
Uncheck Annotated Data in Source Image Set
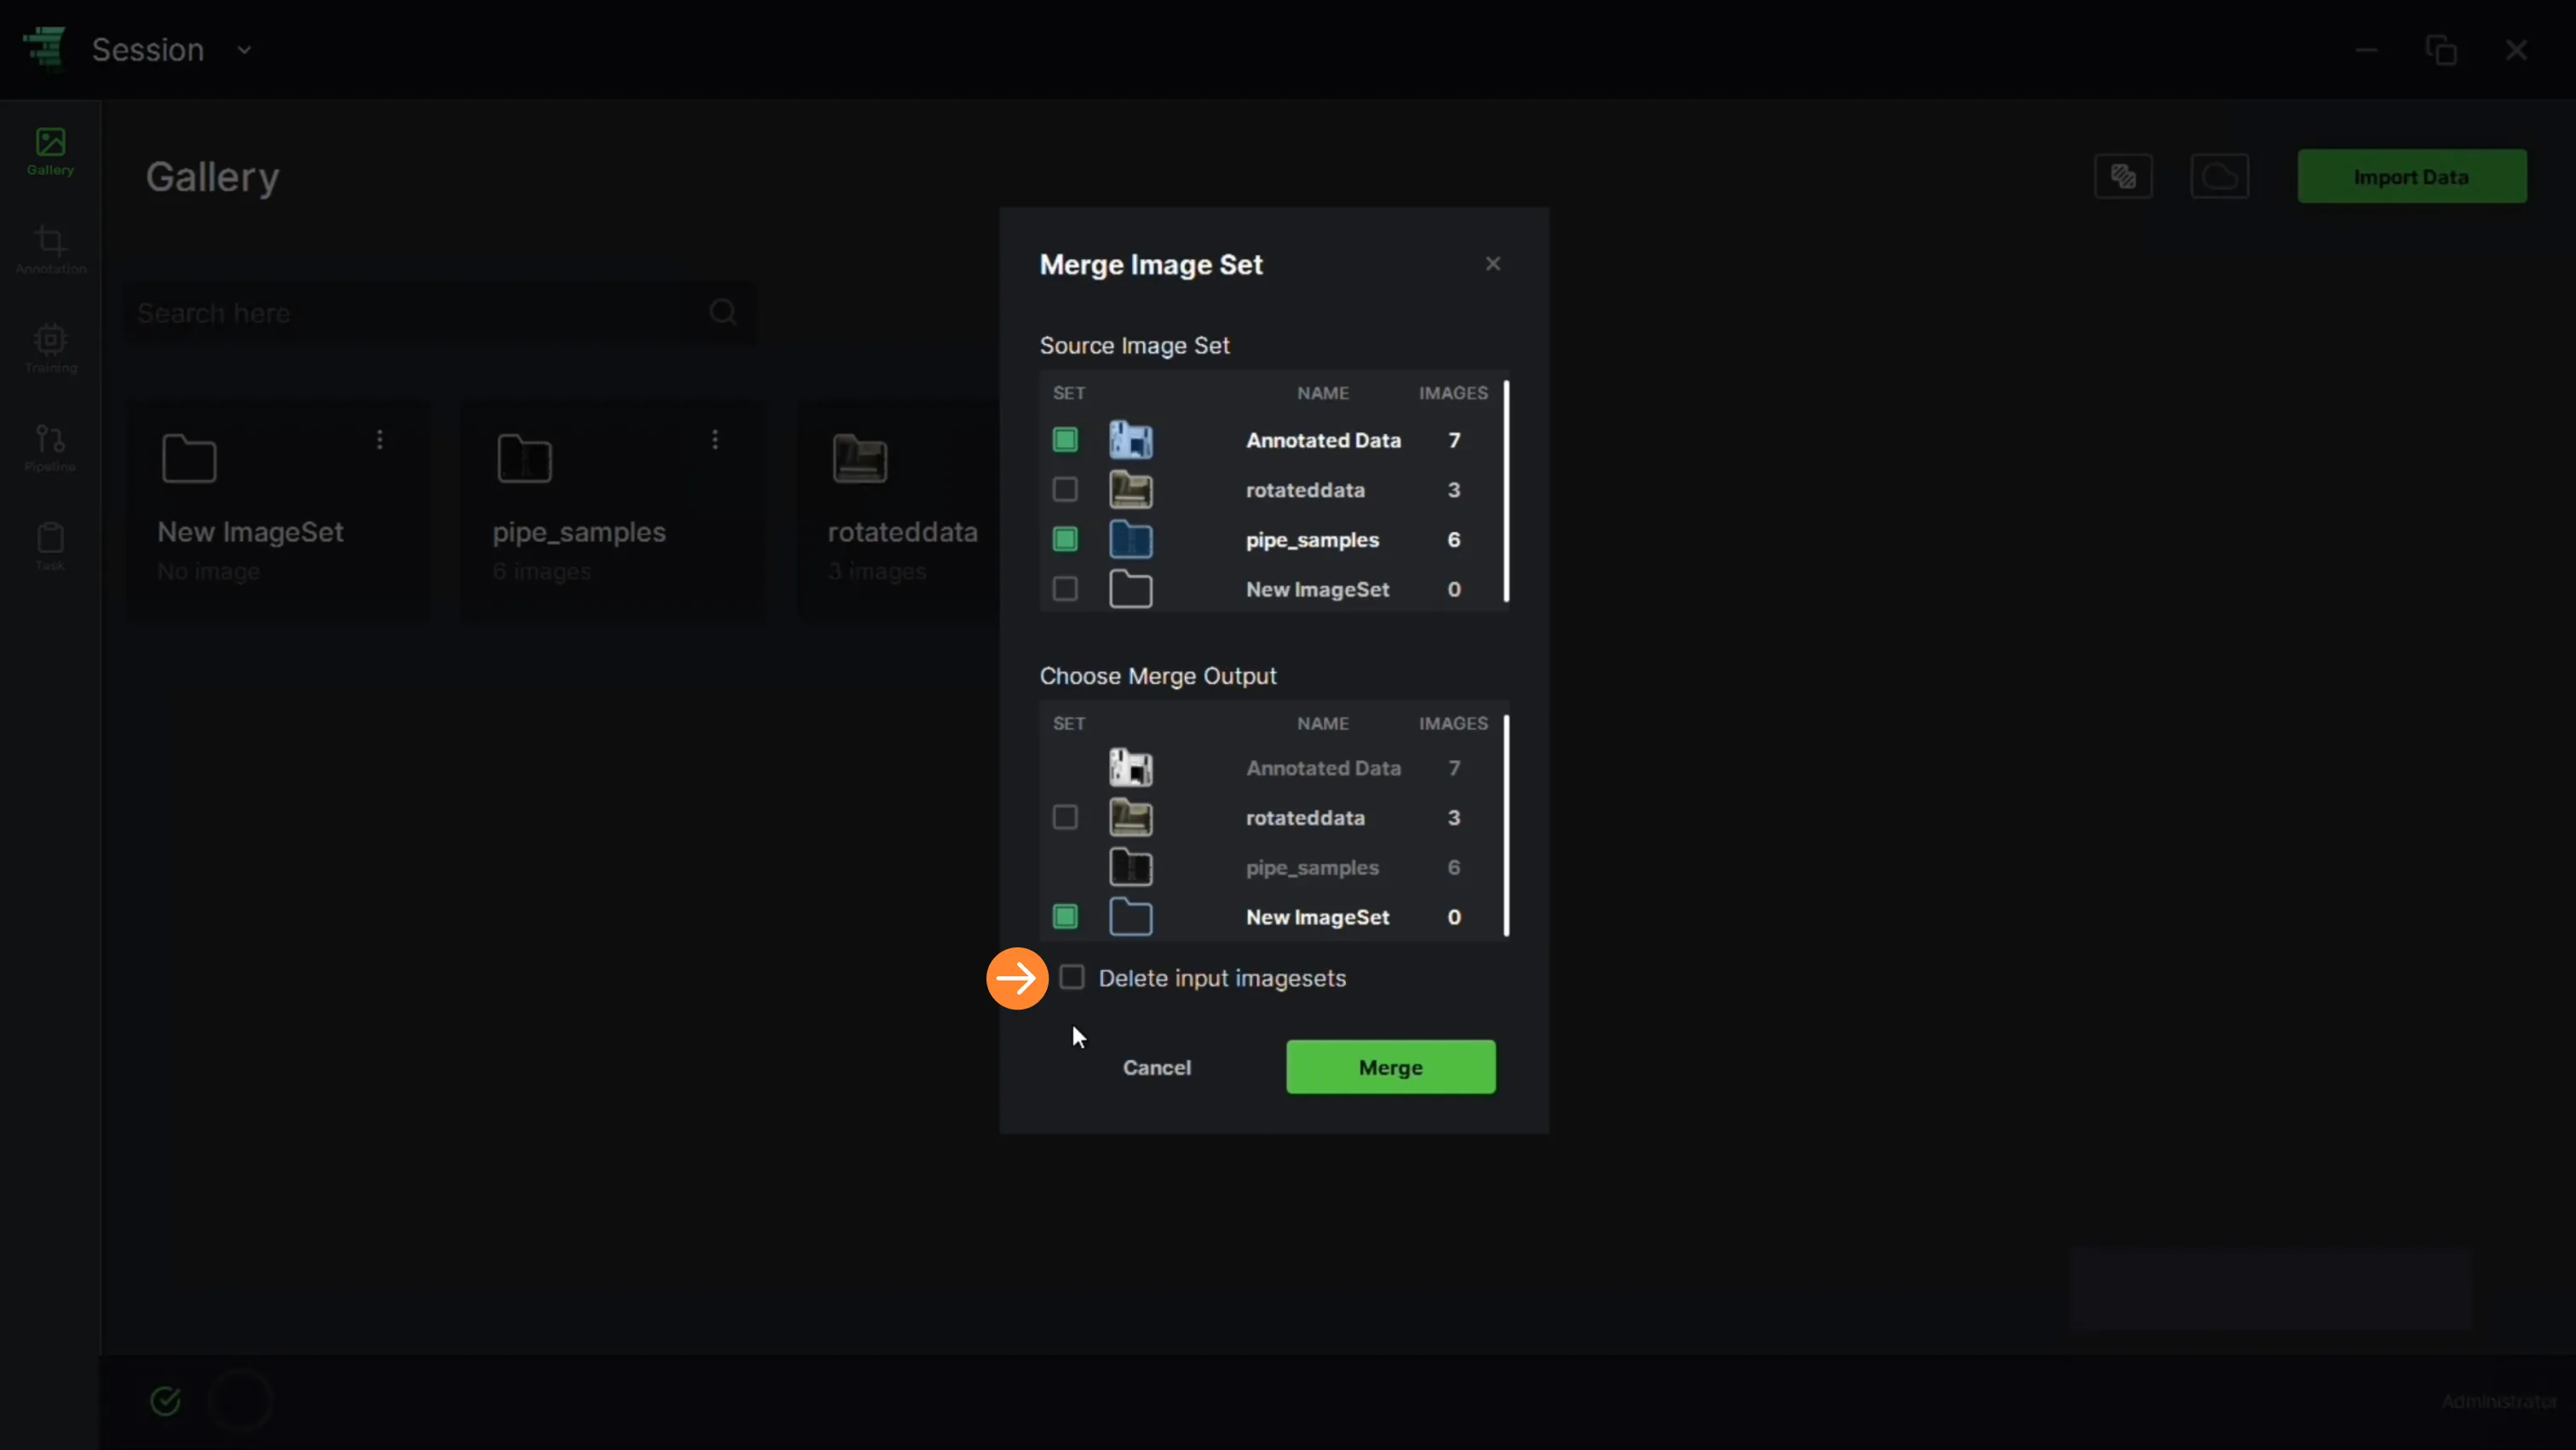pos(1065,440)
